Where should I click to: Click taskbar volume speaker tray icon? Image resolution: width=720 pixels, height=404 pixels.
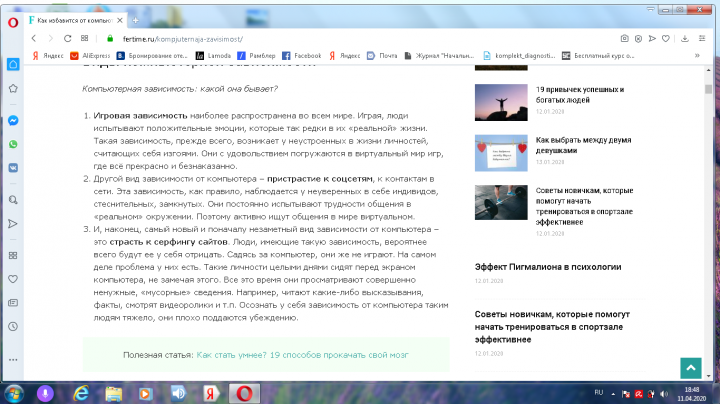pyautogui.click(x=664, y=394)
